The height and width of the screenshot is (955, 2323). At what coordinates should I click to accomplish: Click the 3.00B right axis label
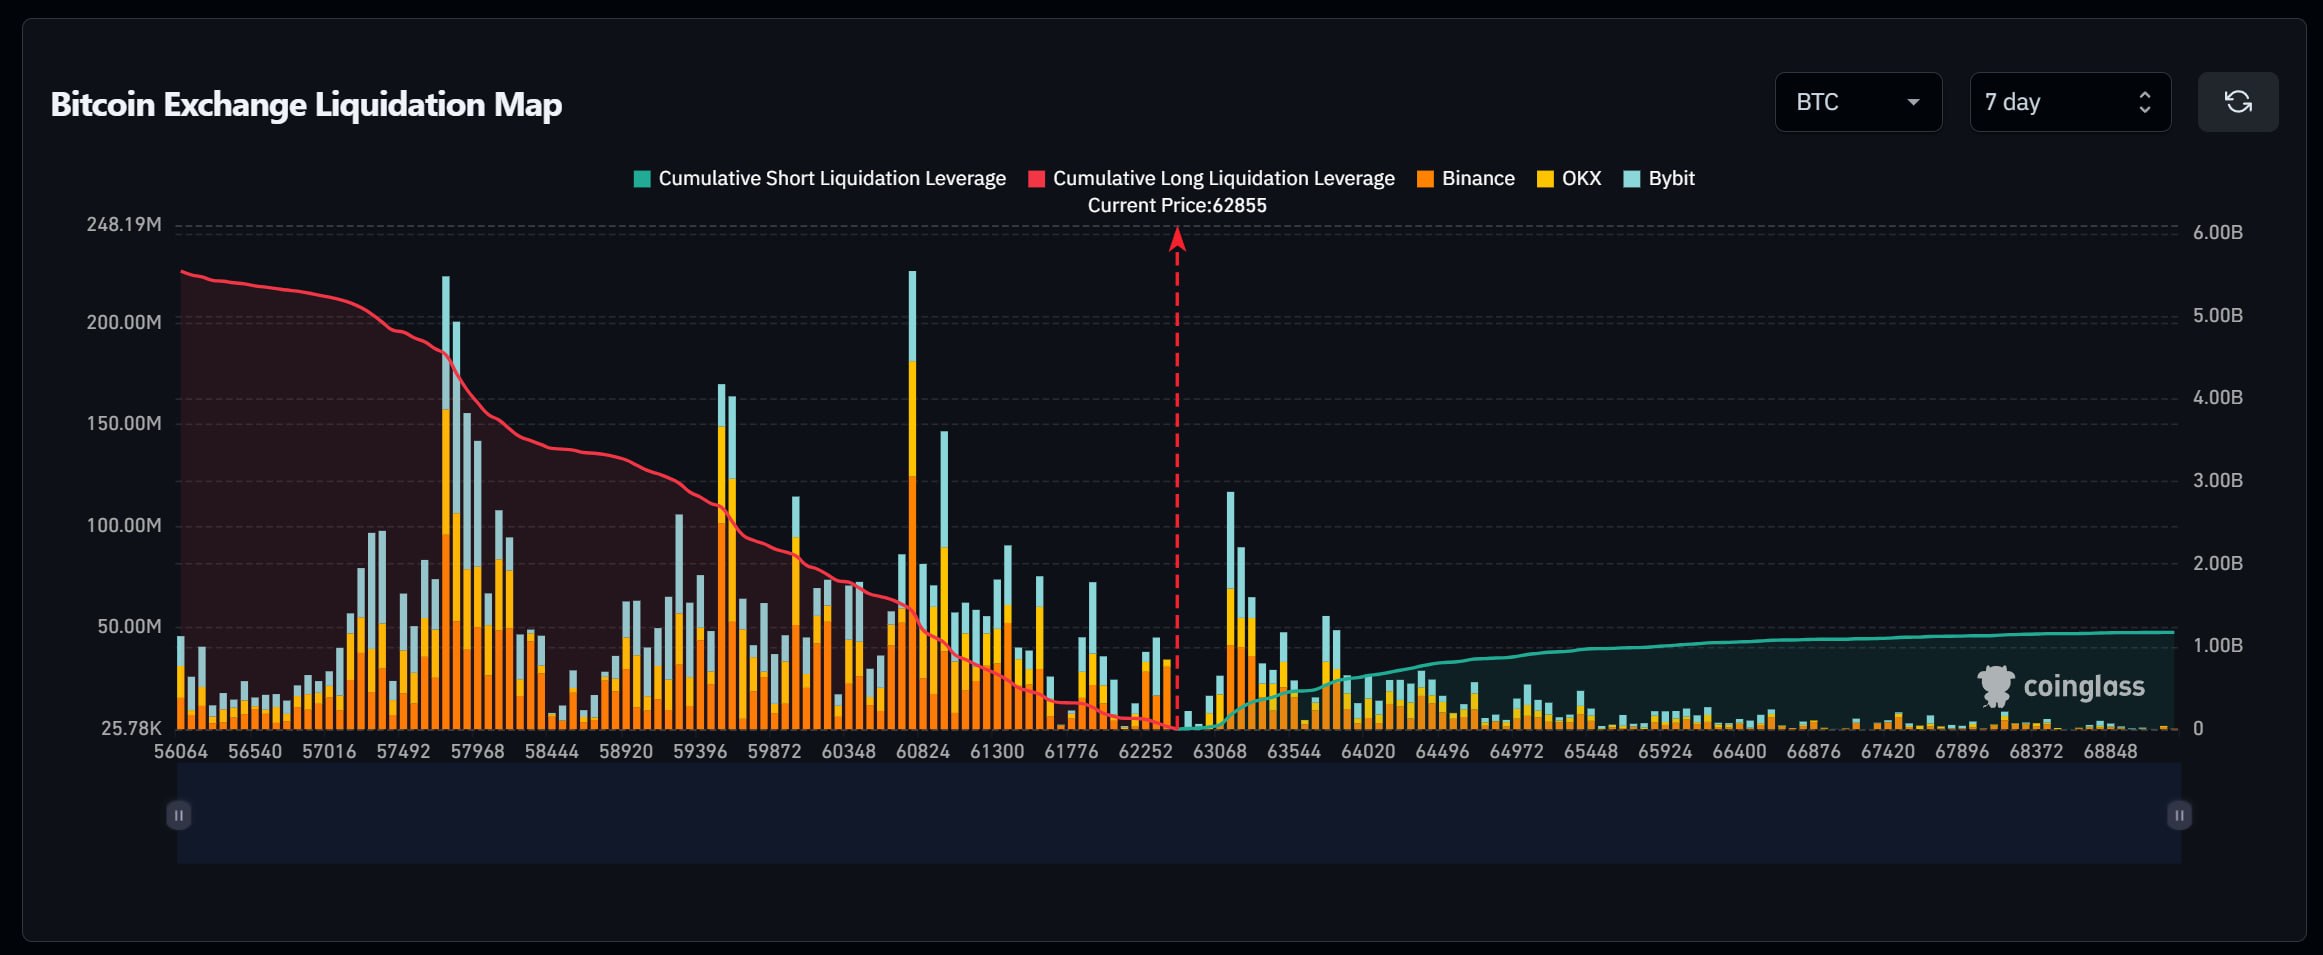click(2218, 480)
